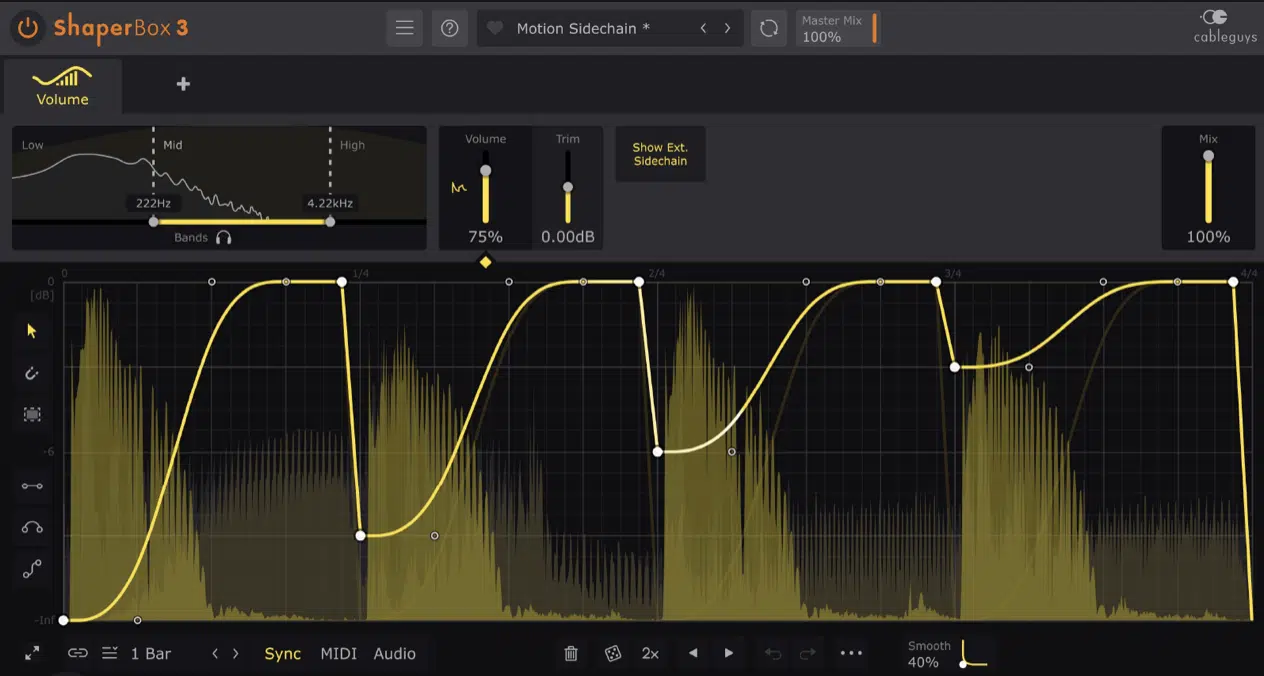
Task: Click the yellow diamond marker below Volume
Action: point(485,262)
